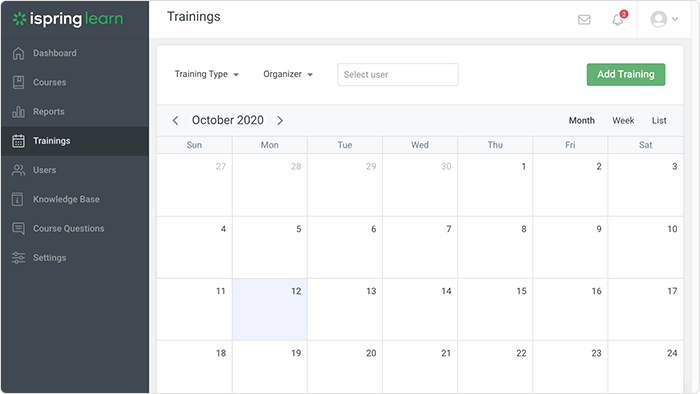Open the user profile avatar menu
Image resolution: width=700 pixels, height=394 pixels.
[664, 19]
